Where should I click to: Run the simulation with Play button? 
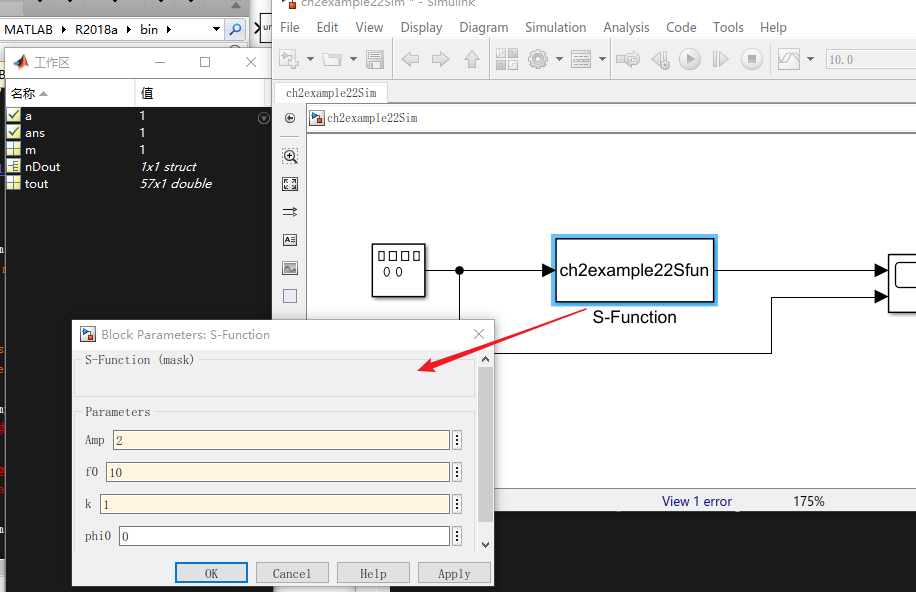click(690, 59)
